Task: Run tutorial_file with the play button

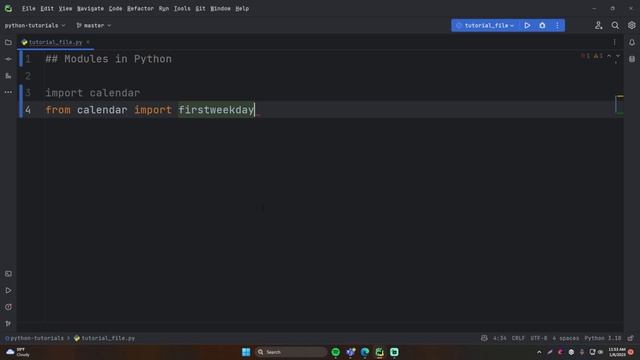Action: tap(527, 25)
